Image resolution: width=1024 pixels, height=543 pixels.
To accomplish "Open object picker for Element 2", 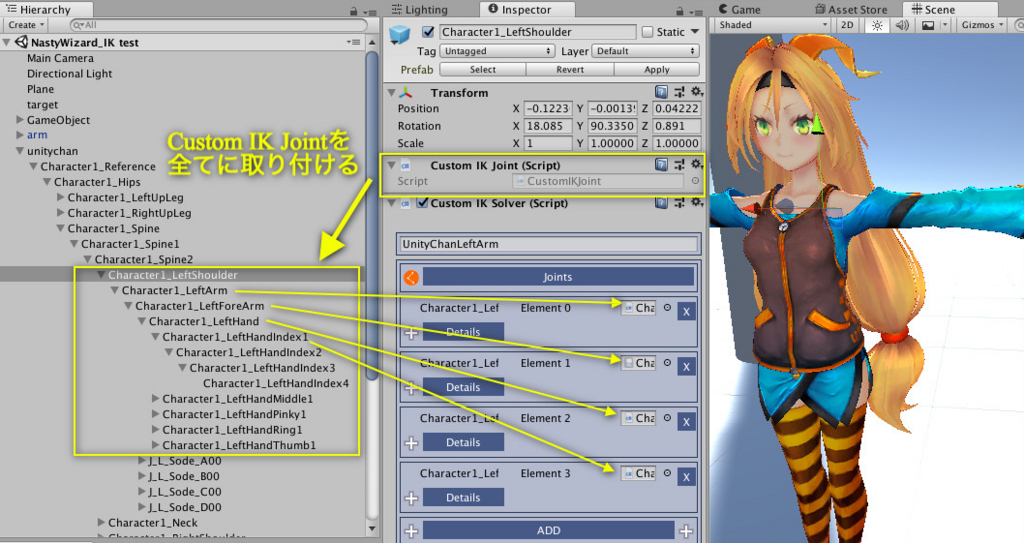I will tap(667, 418).
